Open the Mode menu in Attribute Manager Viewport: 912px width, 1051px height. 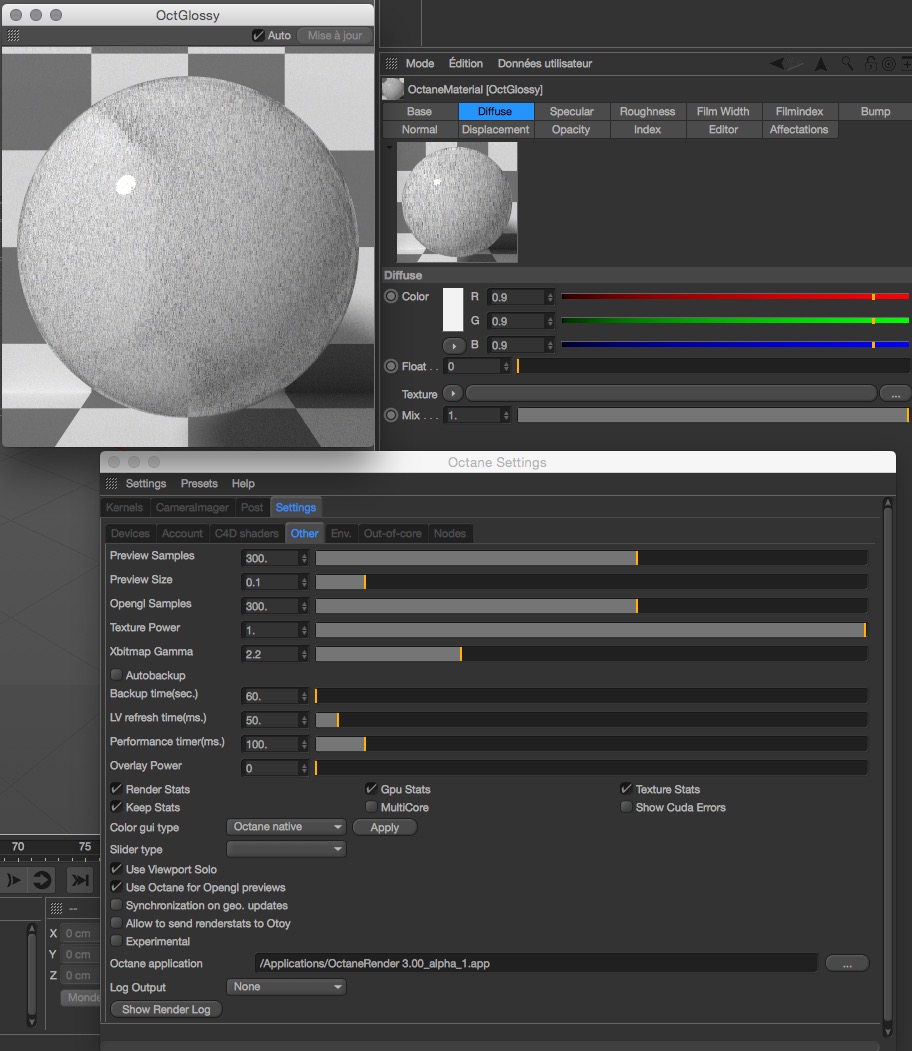coord(420,64)
